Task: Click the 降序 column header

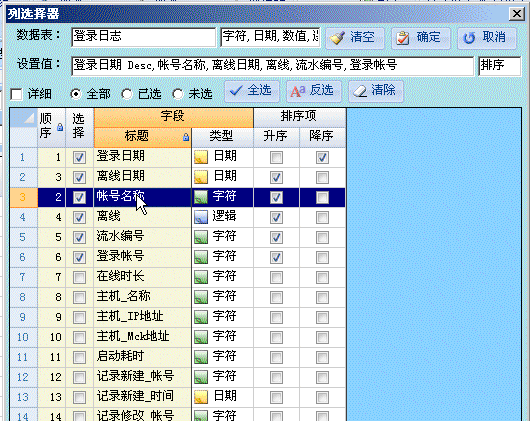Action: coord(322,137)
